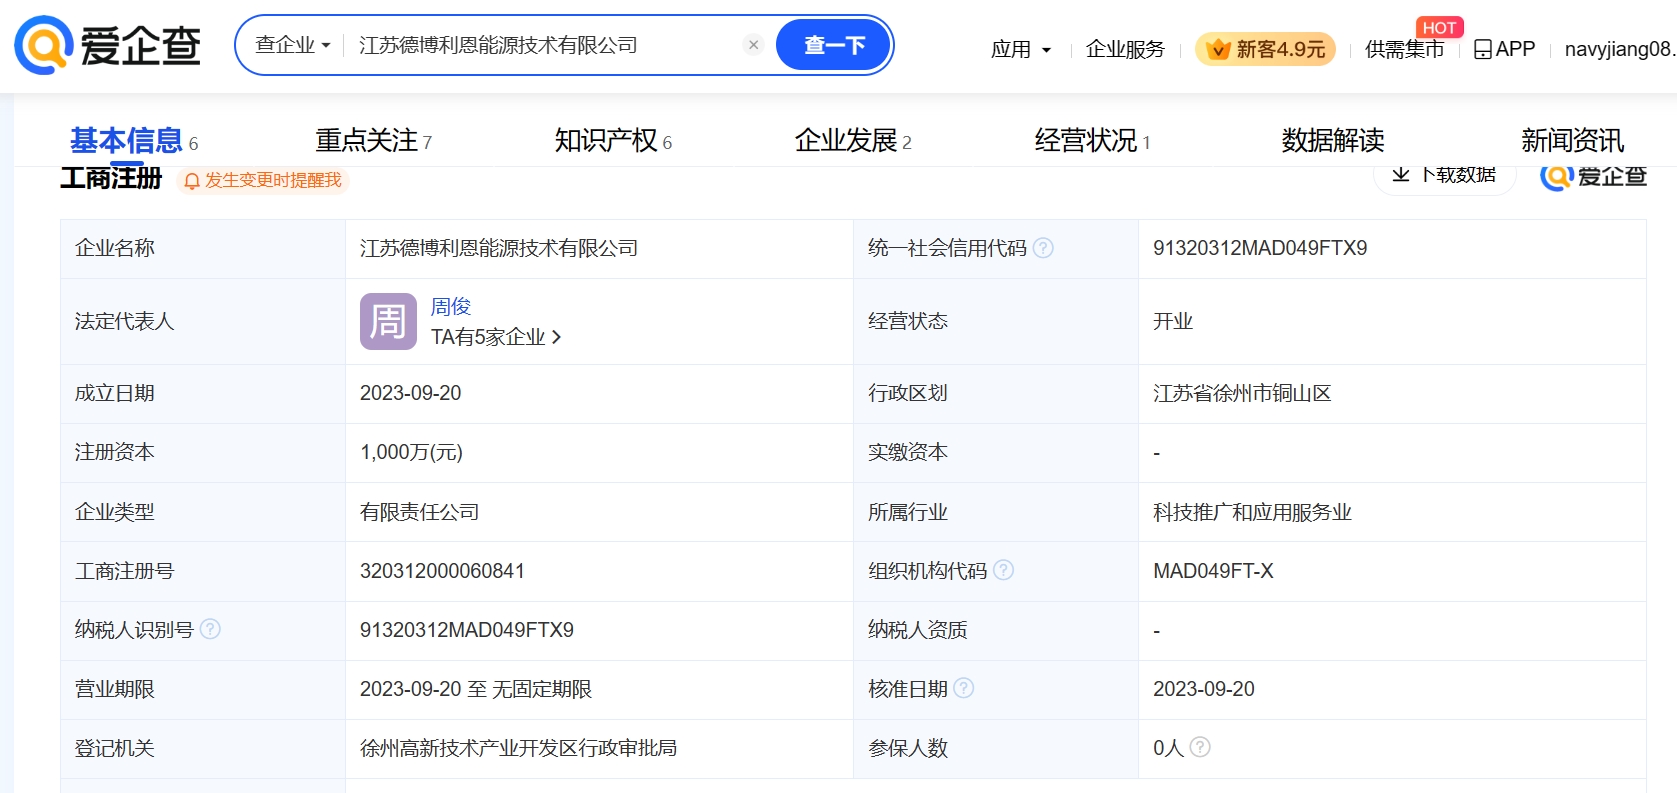Click the APP phone icon in header
The width and height of the screenshot is (1677, 793).
point(1483,49)
